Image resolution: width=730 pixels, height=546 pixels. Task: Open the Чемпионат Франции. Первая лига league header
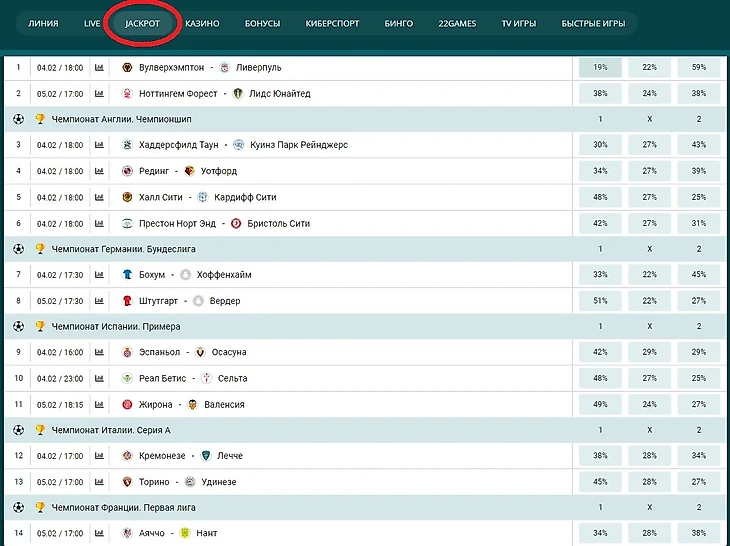pyautogui.click(x=365, y=507)
